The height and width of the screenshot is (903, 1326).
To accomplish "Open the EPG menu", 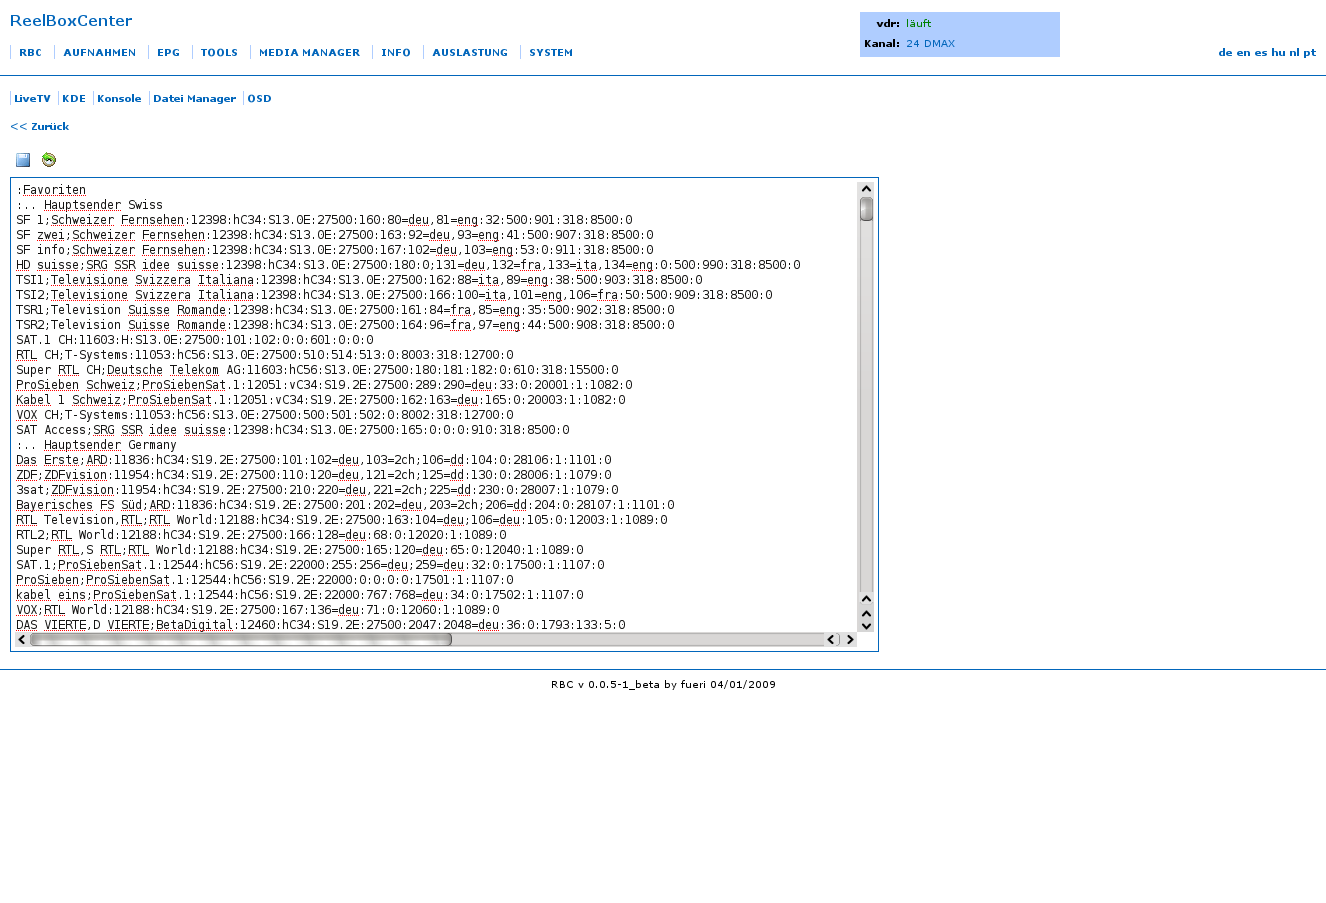I will [168, 53].
